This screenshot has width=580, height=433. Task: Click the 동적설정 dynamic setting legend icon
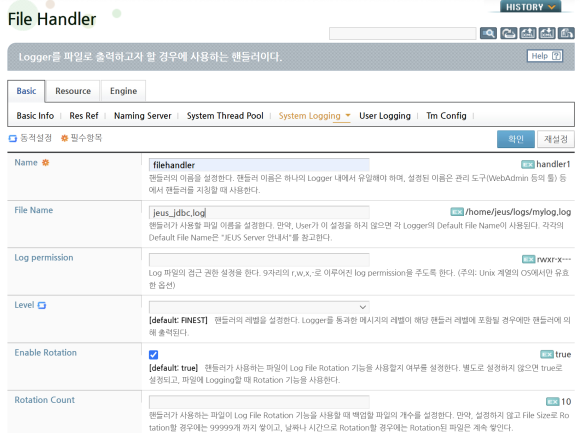[x=13, y=138]
